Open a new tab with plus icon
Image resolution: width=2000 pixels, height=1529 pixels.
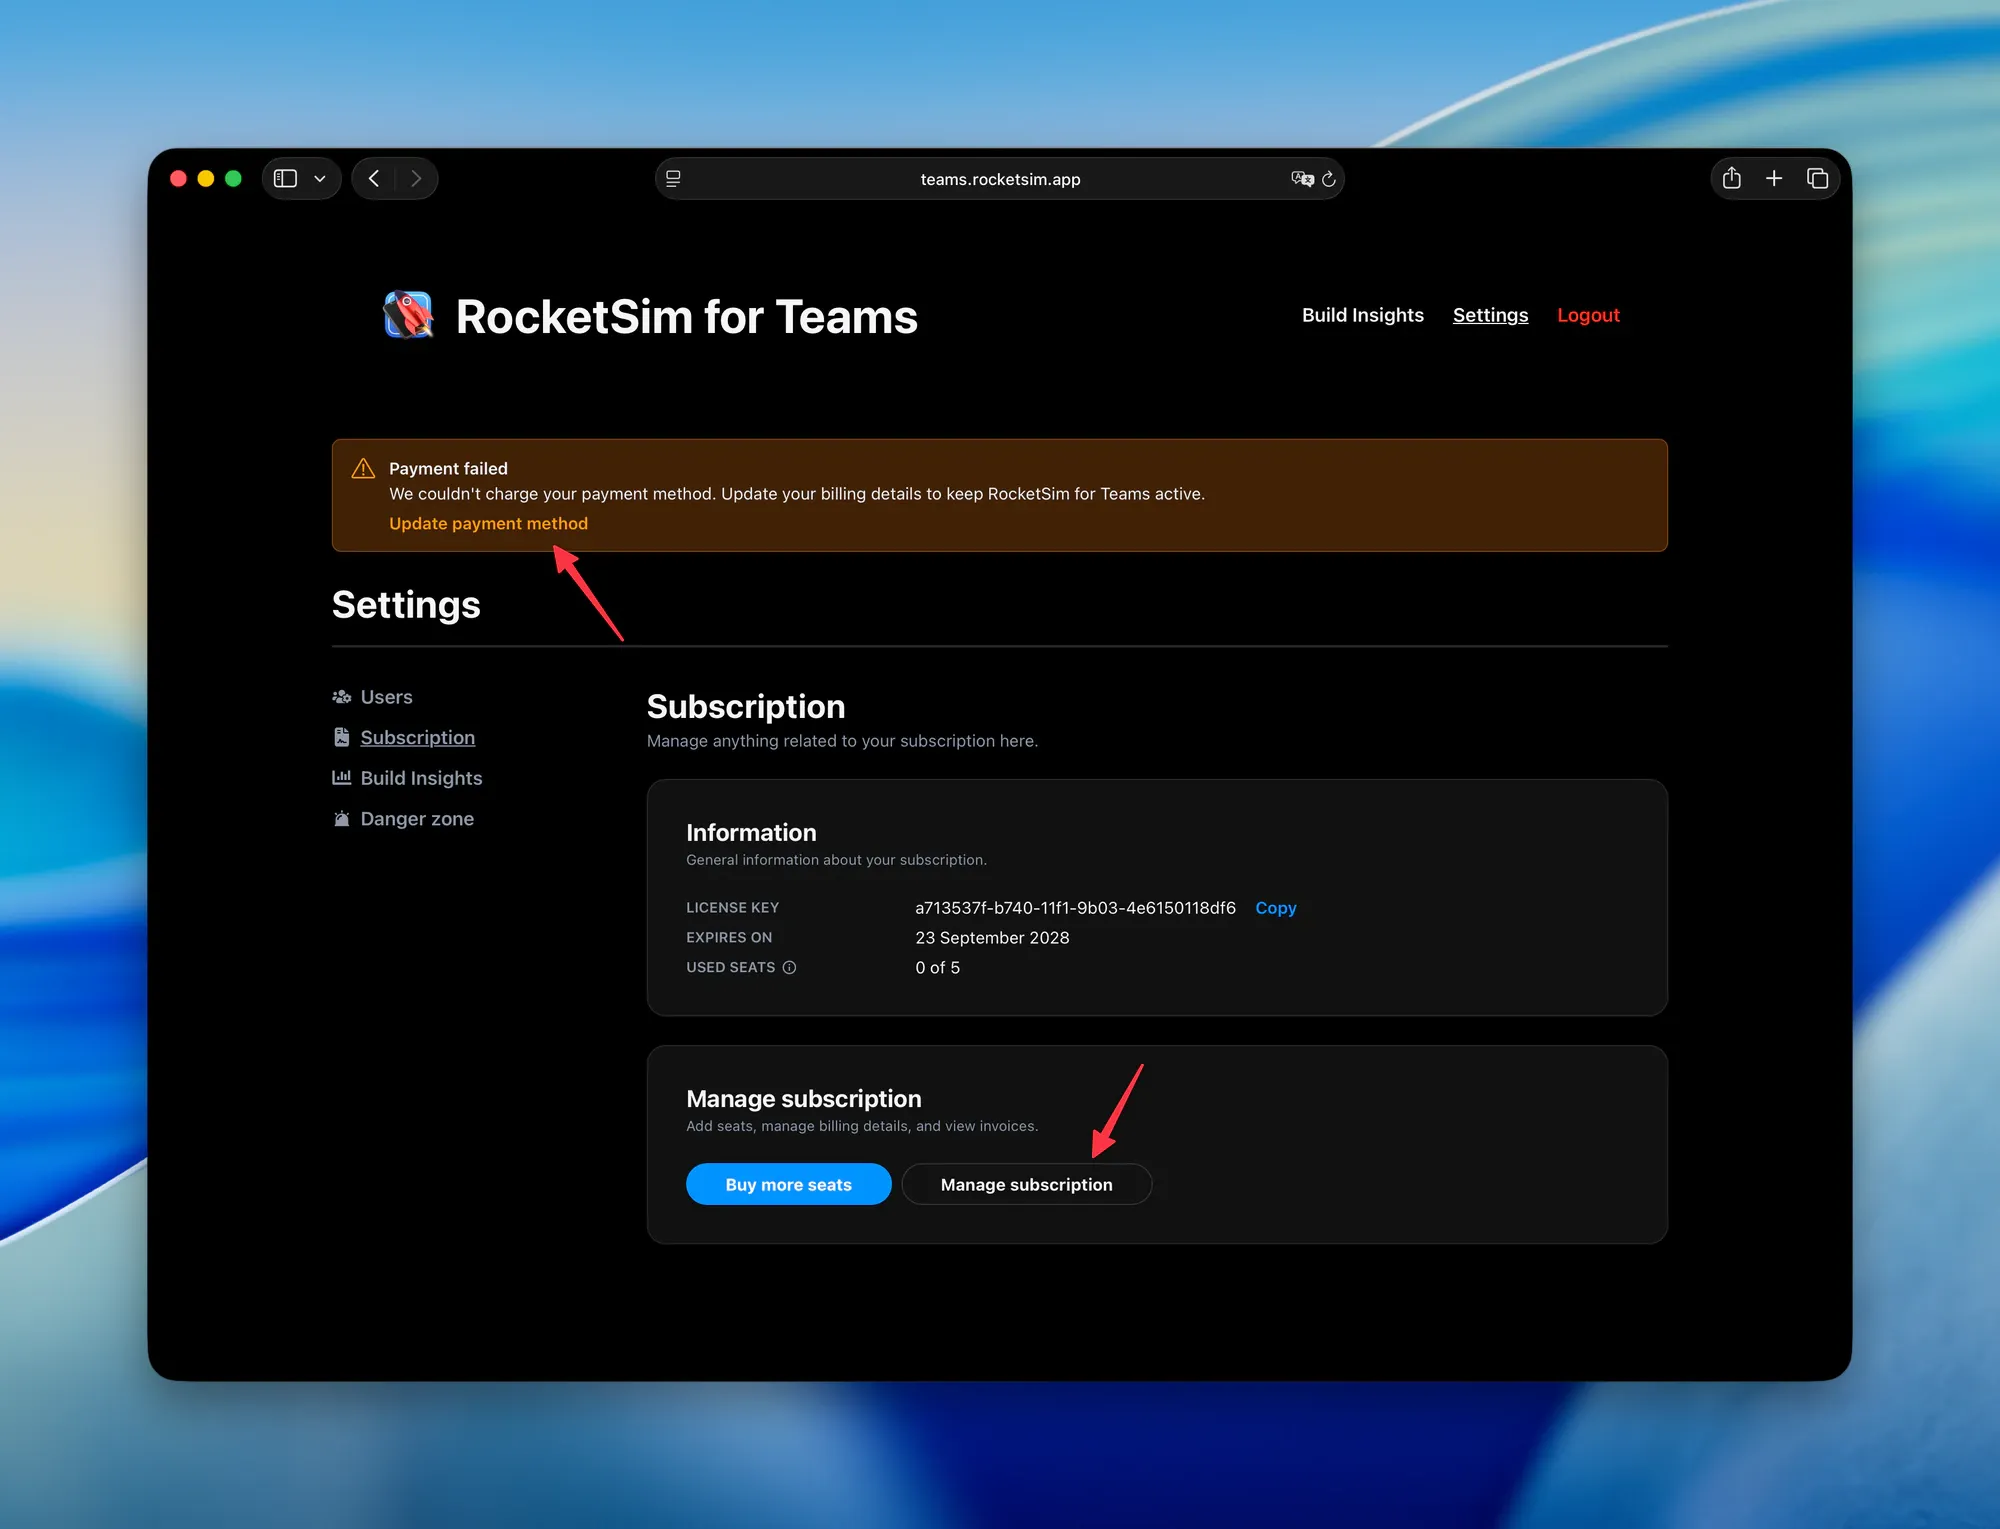[x=1774, y=178]
